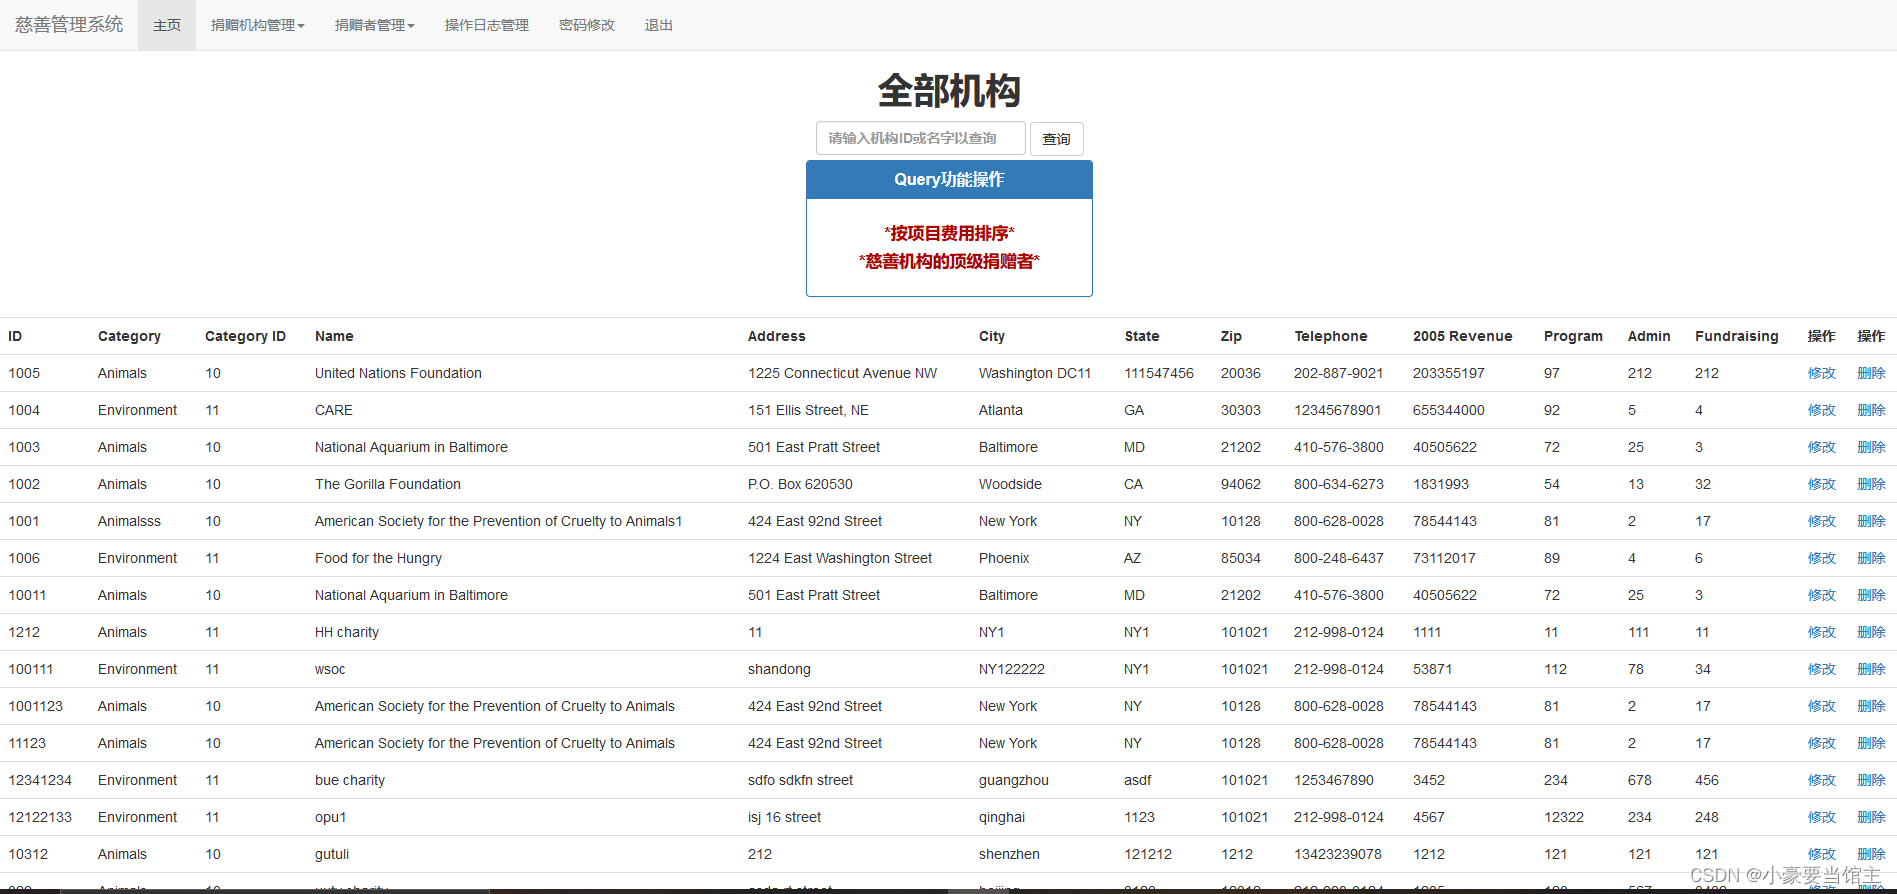Click 修改 for the wsoc row

pos(1822,669)
